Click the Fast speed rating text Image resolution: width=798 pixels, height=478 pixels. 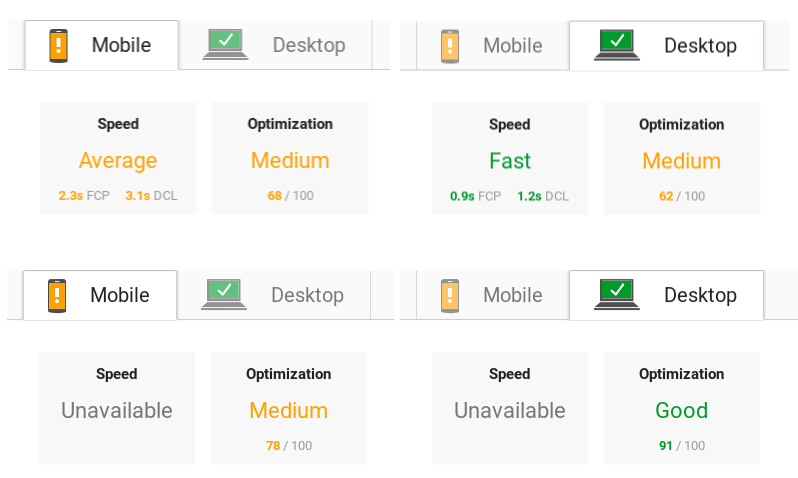point(510,160)
